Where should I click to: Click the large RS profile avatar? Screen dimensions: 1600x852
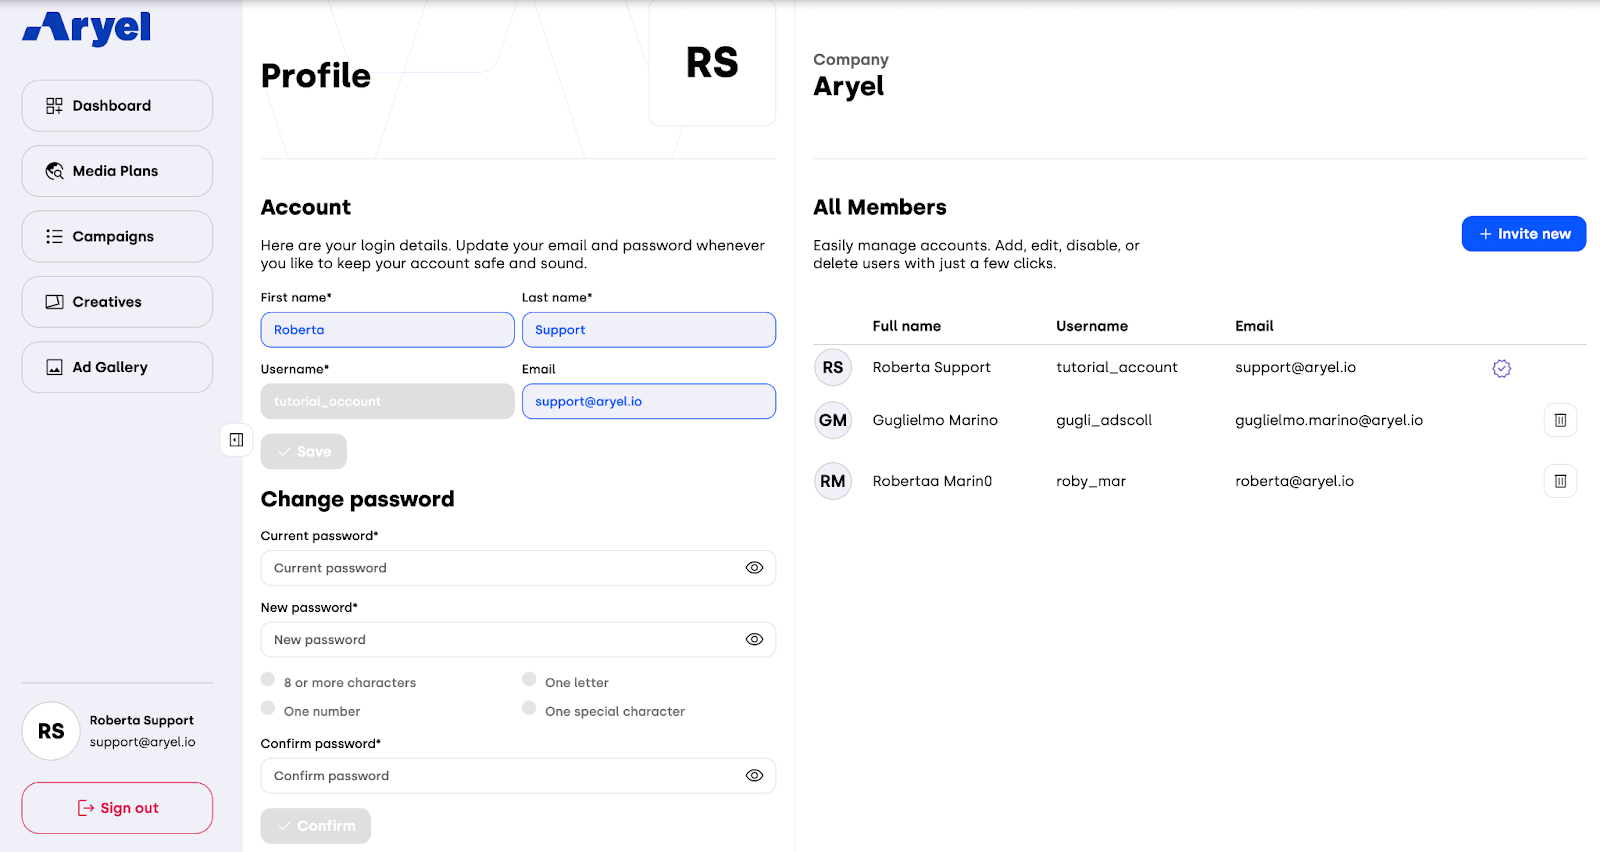[x=712, y=63]
